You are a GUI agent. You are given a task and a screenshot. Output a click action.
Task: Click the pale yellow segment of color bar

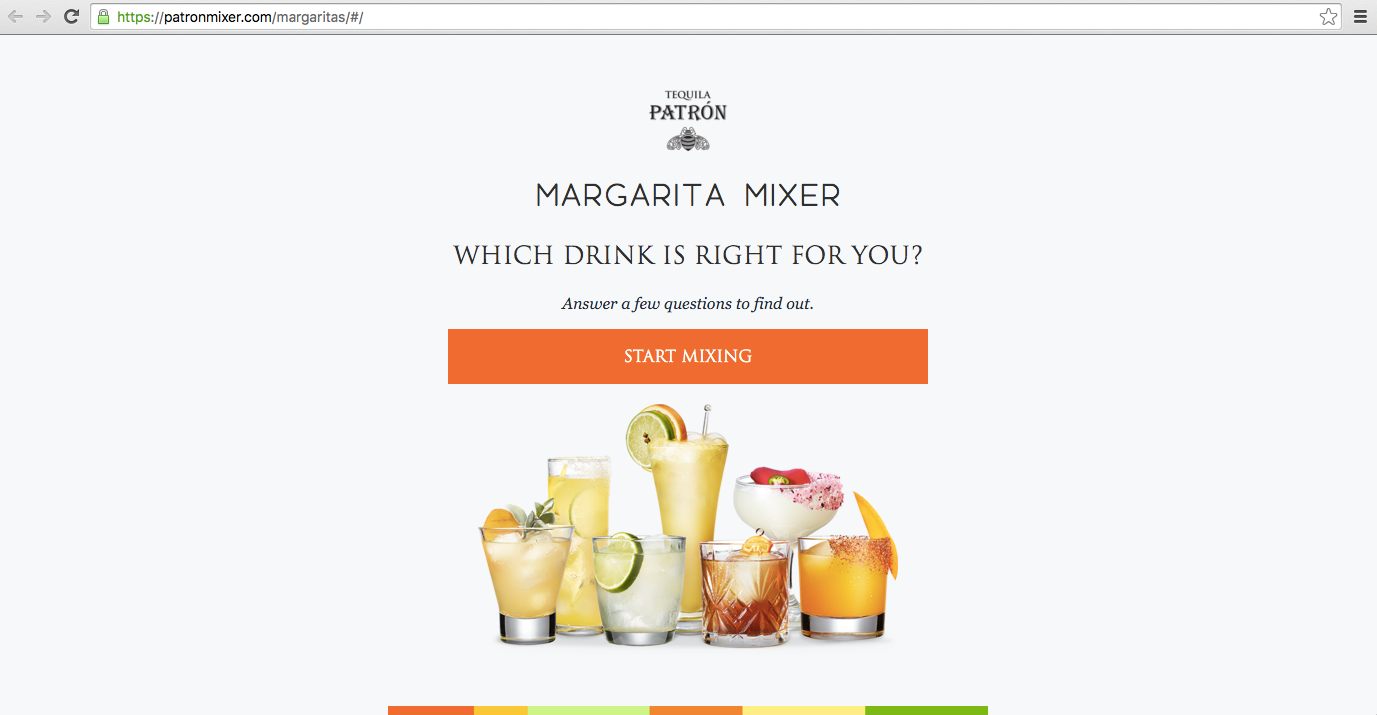pyautogui.click(x=803, y=710)
